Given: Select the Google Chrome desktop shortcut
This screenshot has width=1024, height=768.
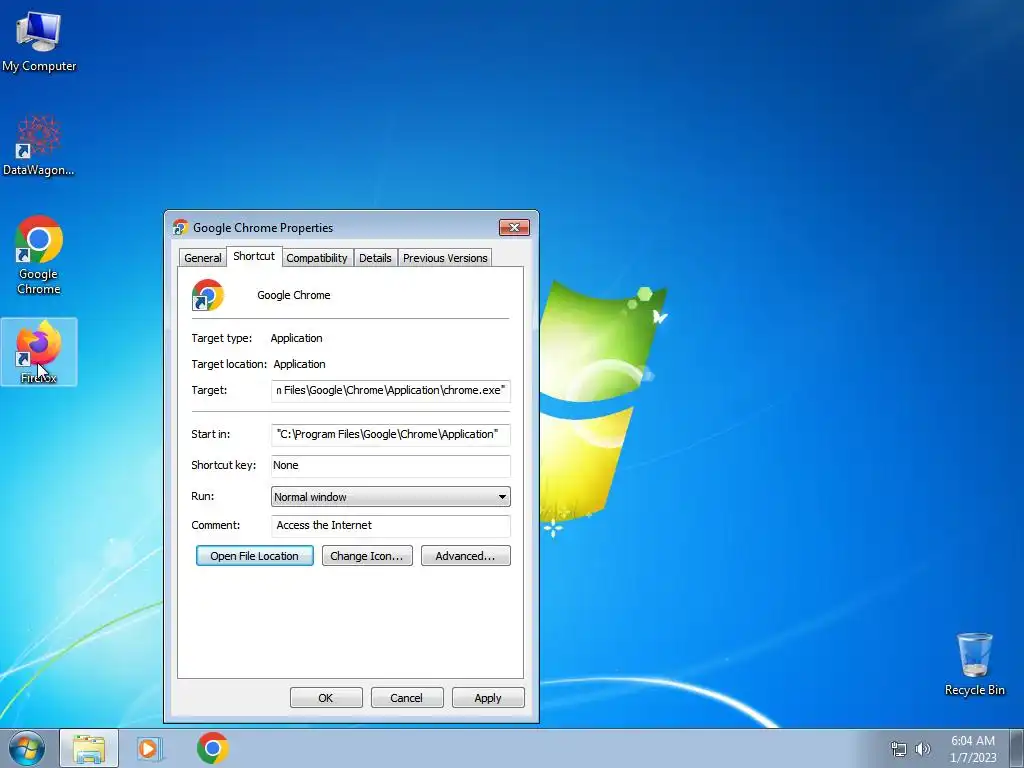Looking at the screenshot, I should 39,255.
